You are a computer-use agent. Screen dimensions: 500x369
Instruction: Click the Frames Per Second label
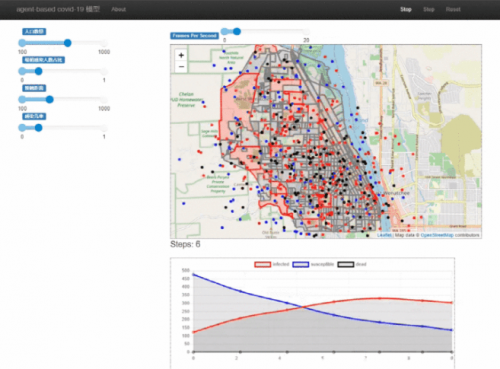pos(194,36)
